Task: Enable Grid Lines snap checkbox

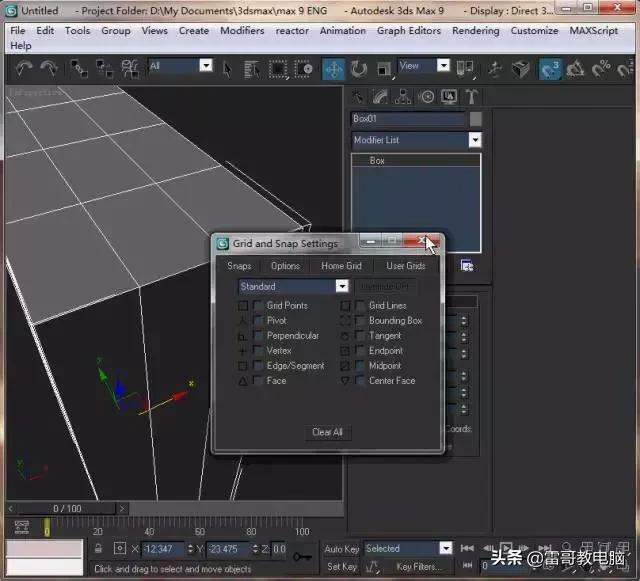Action: pyautogui.click(x=360, y=305)
